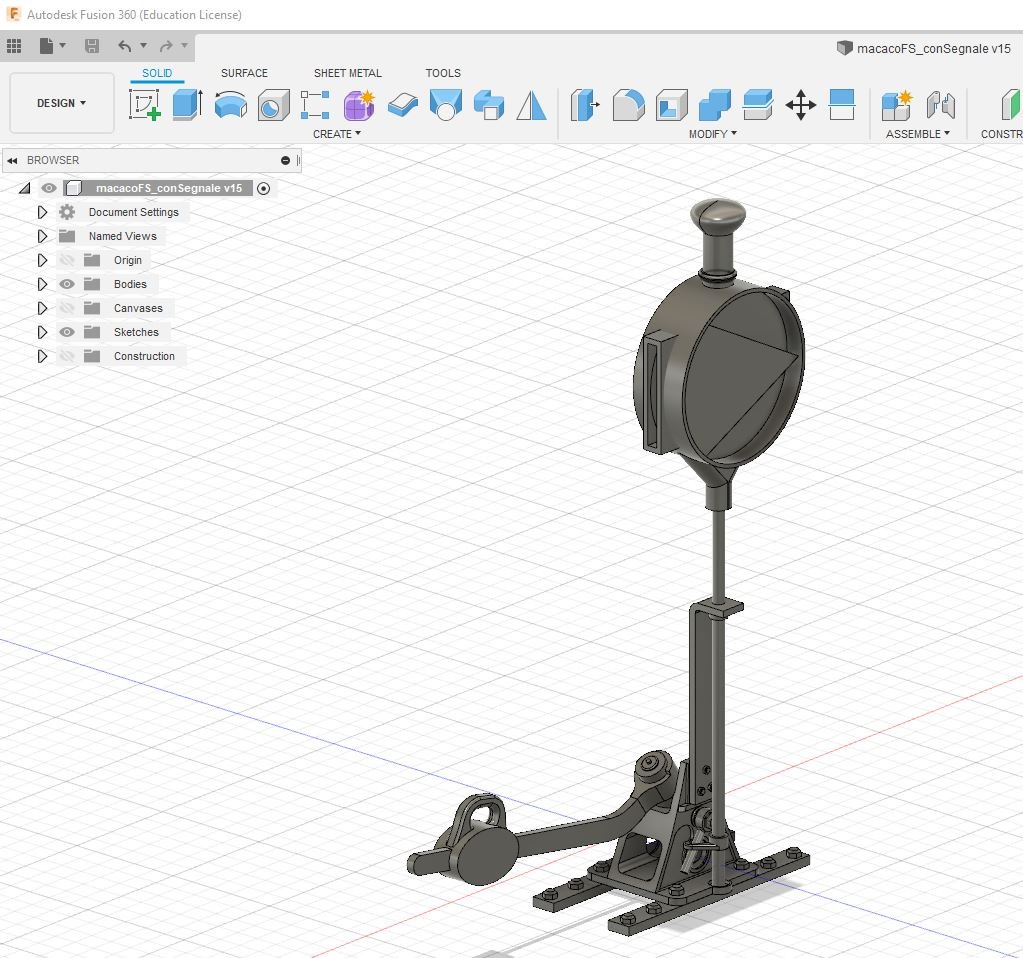Click the Fillet tool icon
This screenshot has height=958, width=1023.
(x=628, y=104)
